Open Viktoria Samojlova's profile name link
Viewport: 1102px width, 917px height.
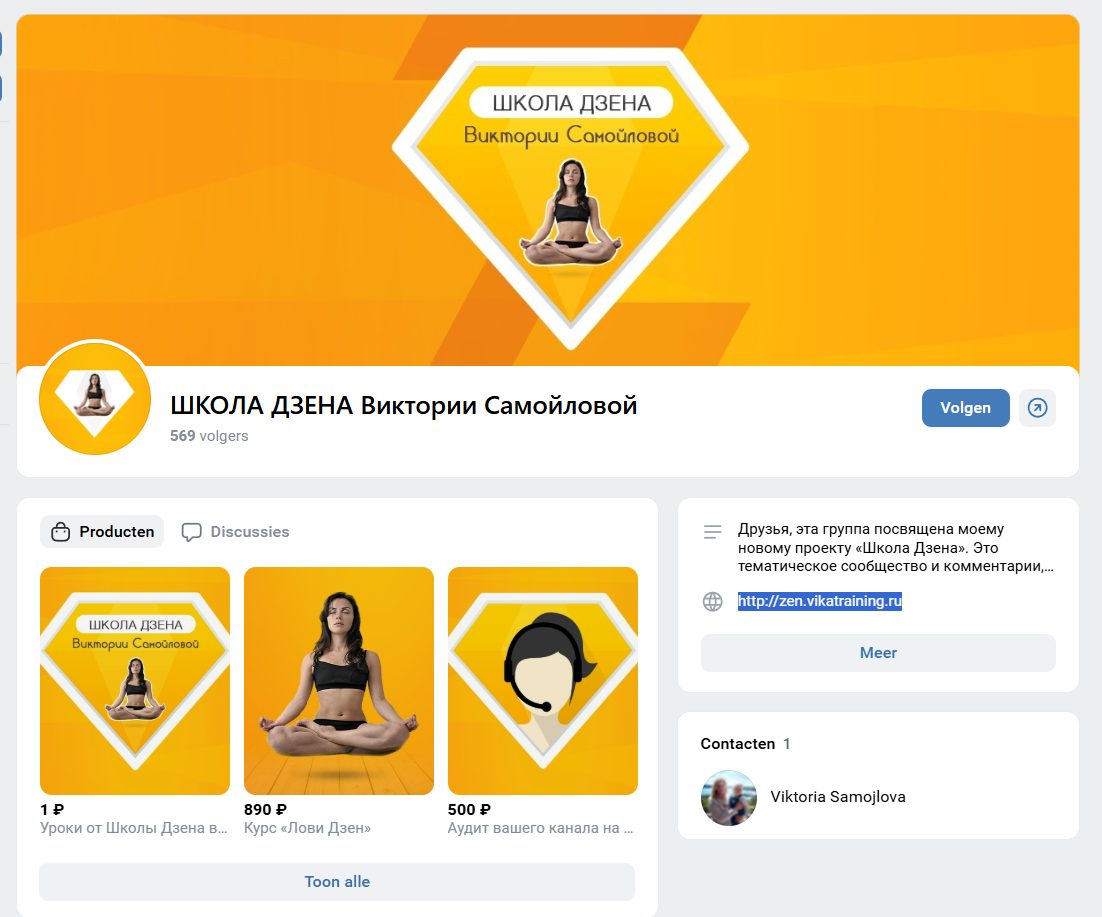[838, 797]
